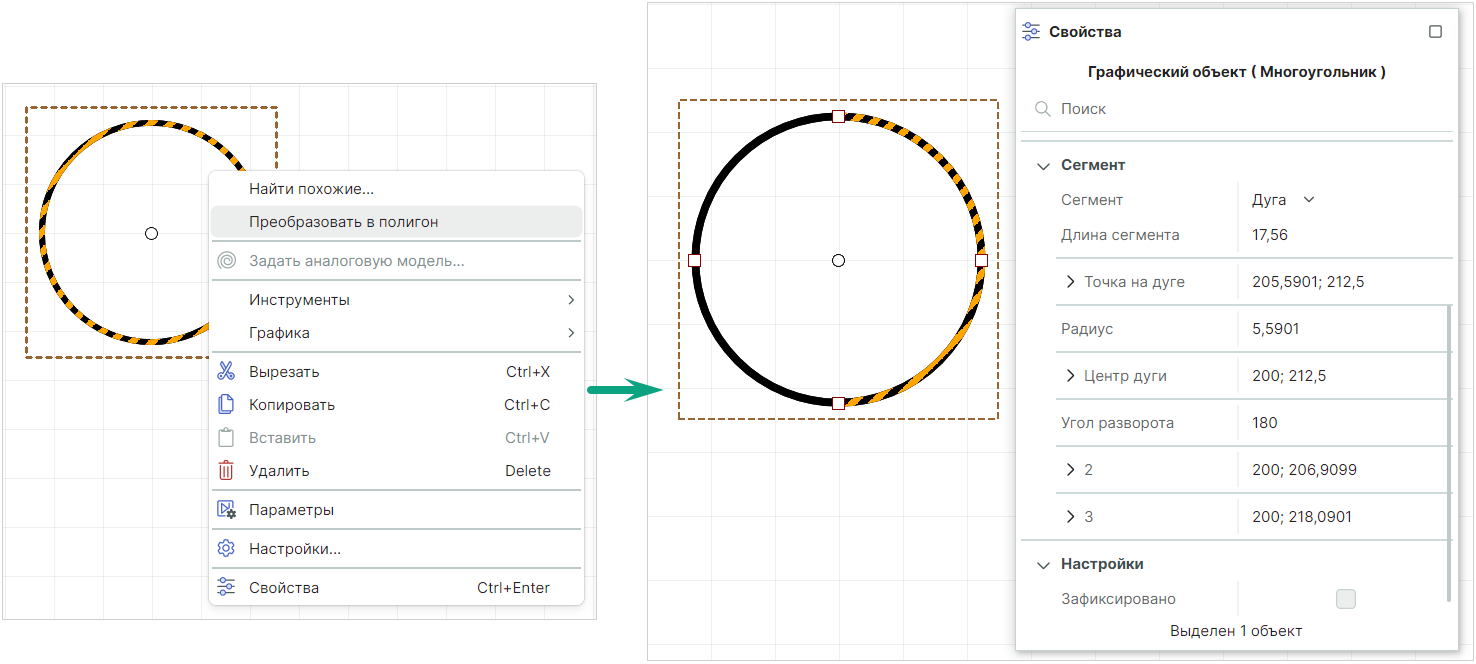Expand the Точка на дуге row

coord(1071,282)
